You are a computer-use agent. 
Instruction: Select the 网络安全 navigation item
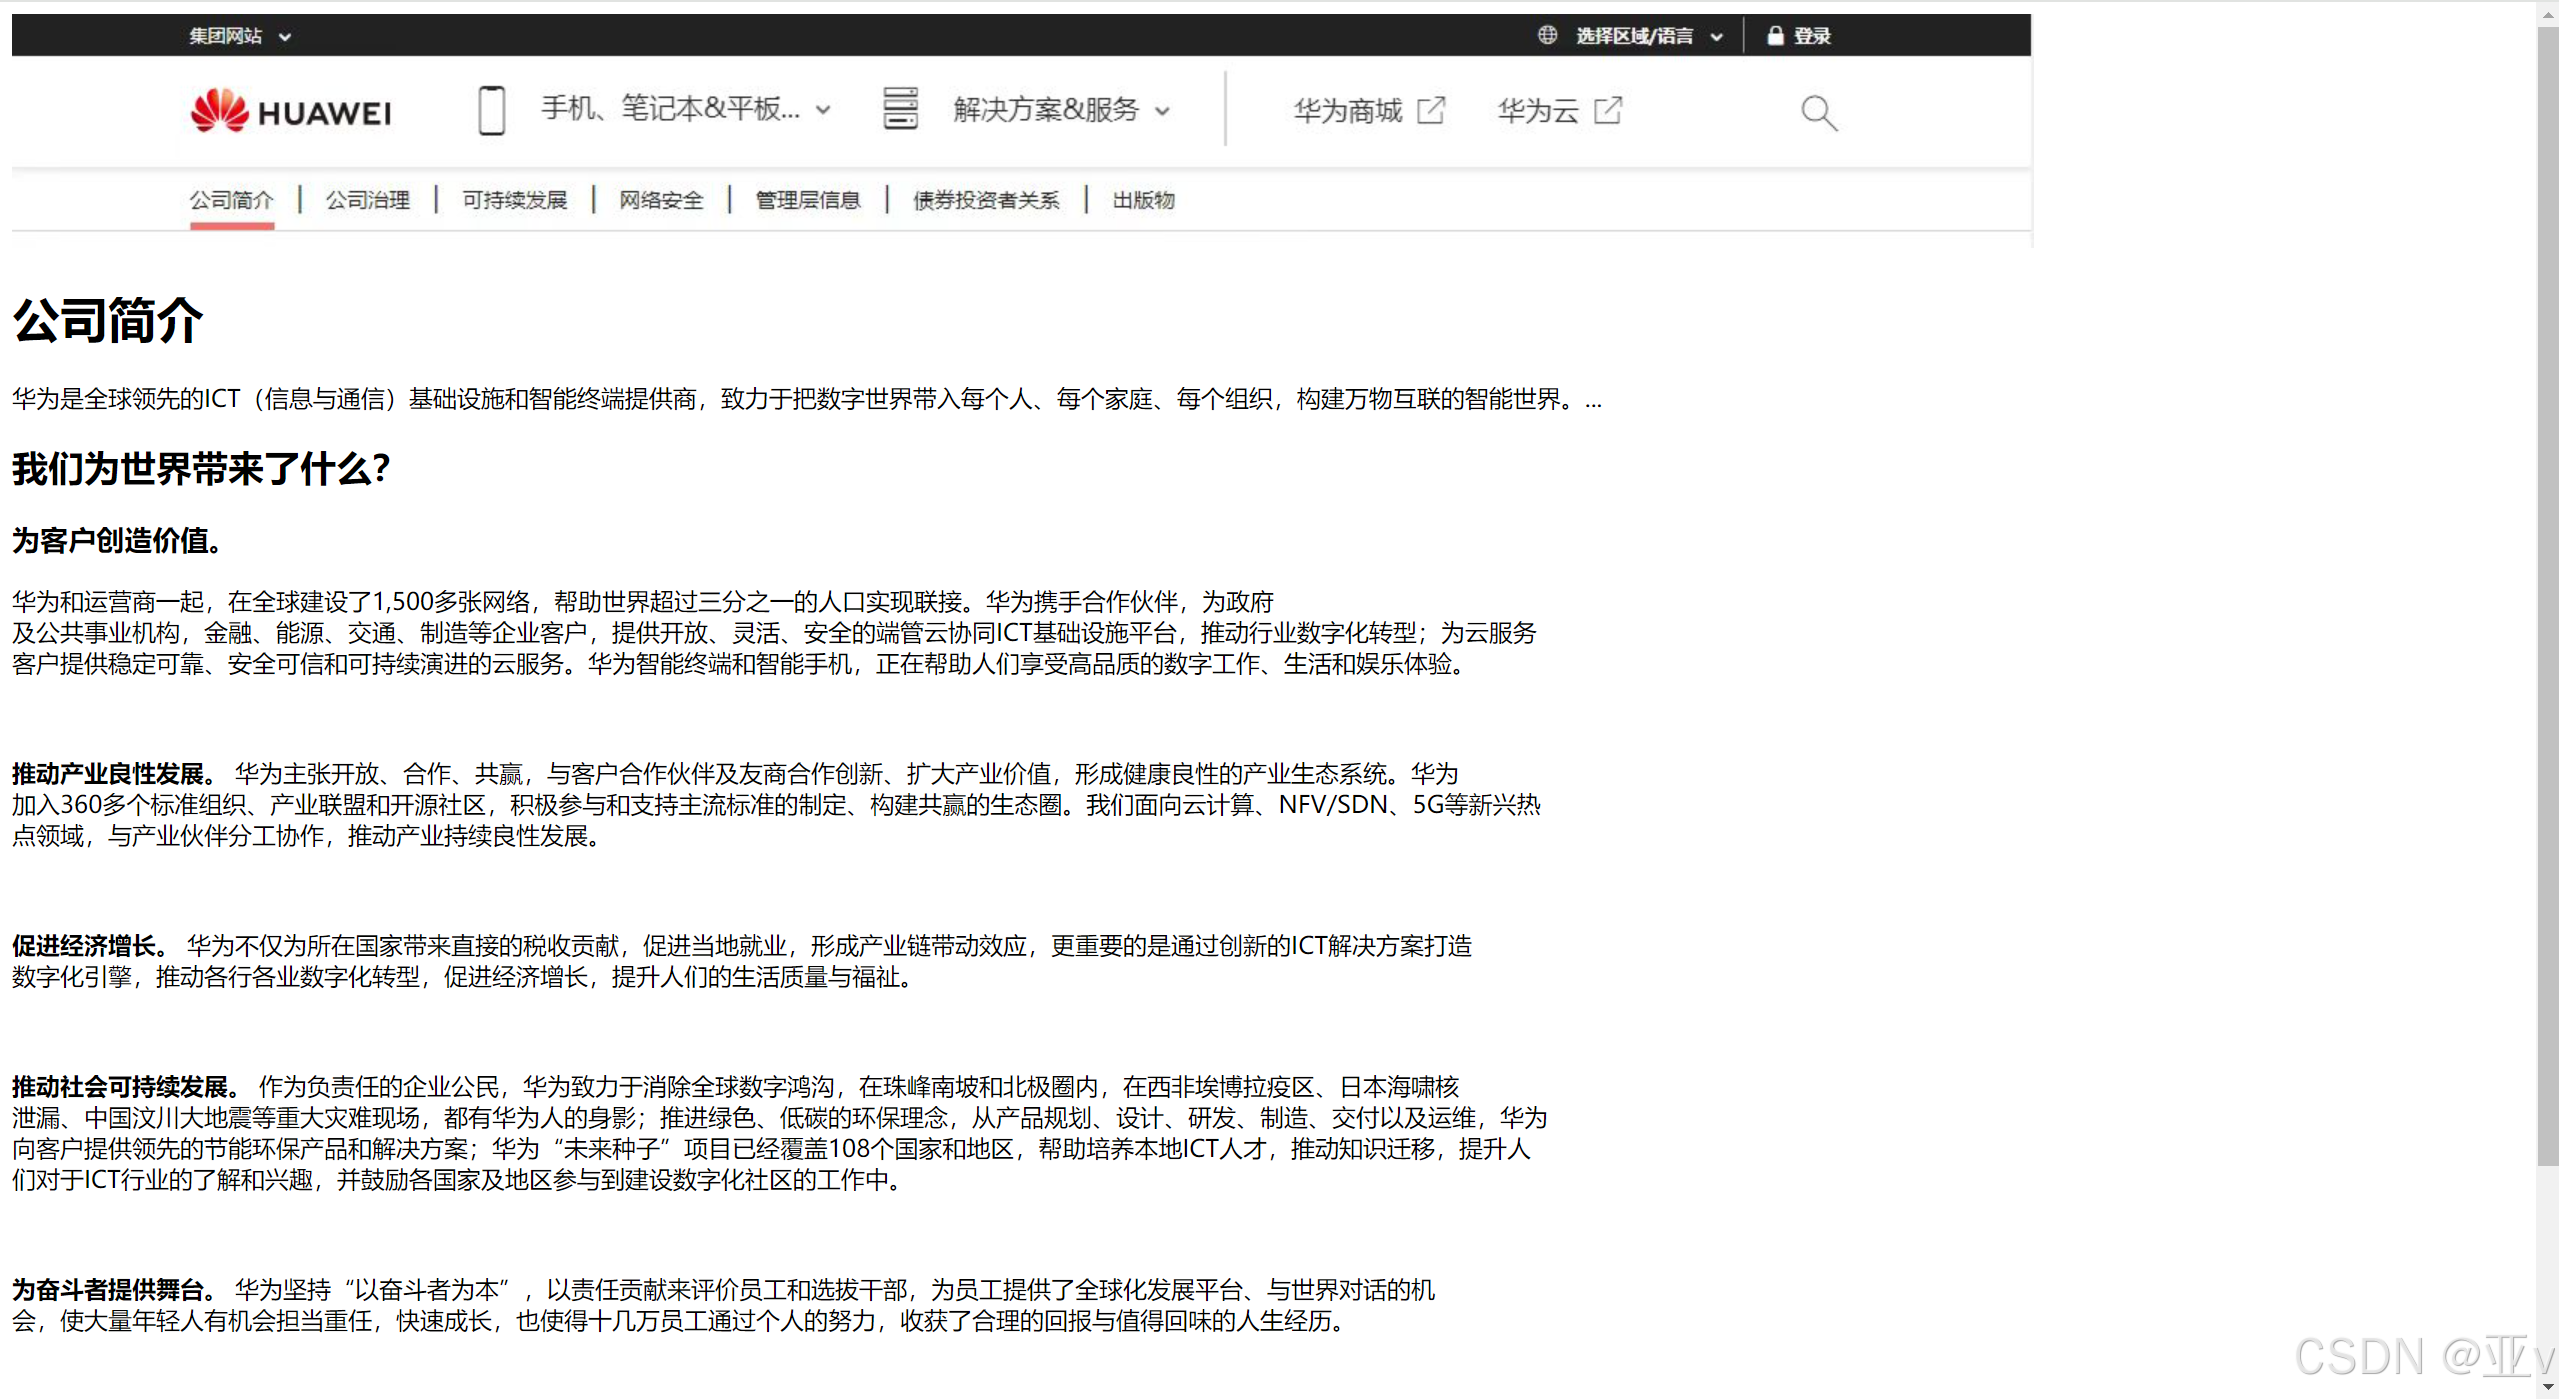click(x=660, y=200)
